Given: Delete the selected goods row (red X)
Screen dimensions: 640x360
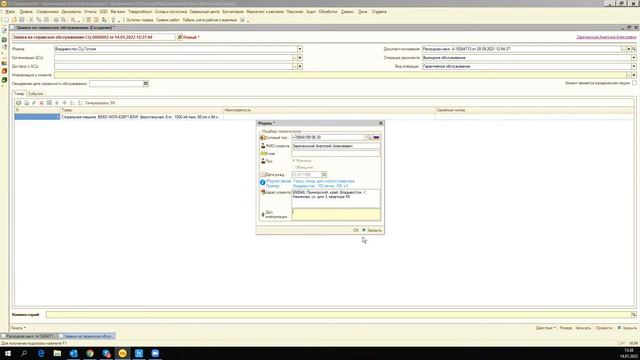Looking at the screenshot, I should coord(41,103).
